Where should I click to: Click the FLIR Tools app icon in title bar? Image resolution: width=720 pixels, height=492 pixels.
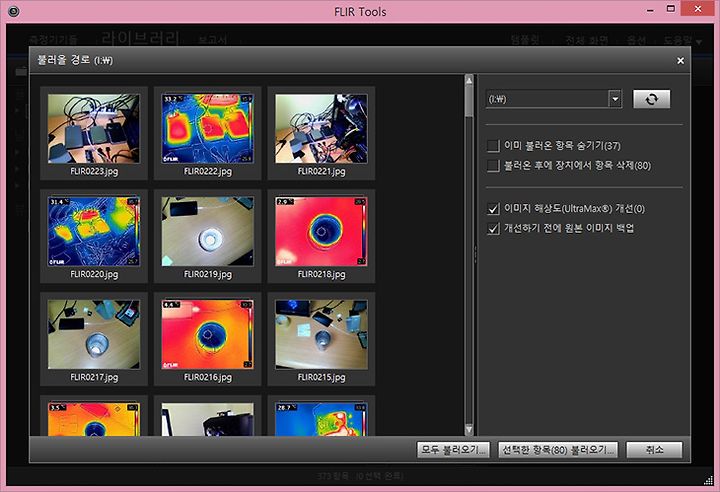(x=14, y=11)
